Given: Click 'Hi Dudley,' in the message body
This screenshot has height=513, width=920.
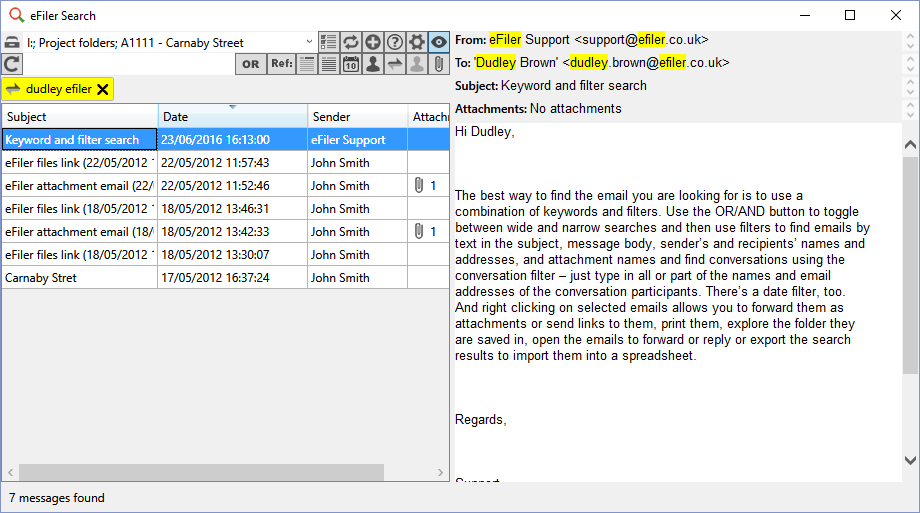Looking at the screenshot, I should click(x=485, y=131).
